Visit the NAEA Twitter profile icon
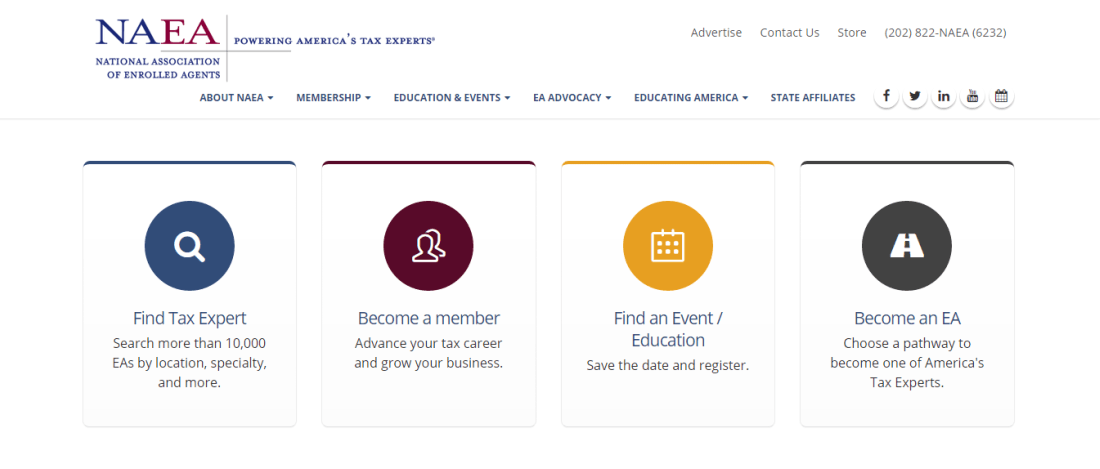 pyautogui.click(x=915, y=96)
